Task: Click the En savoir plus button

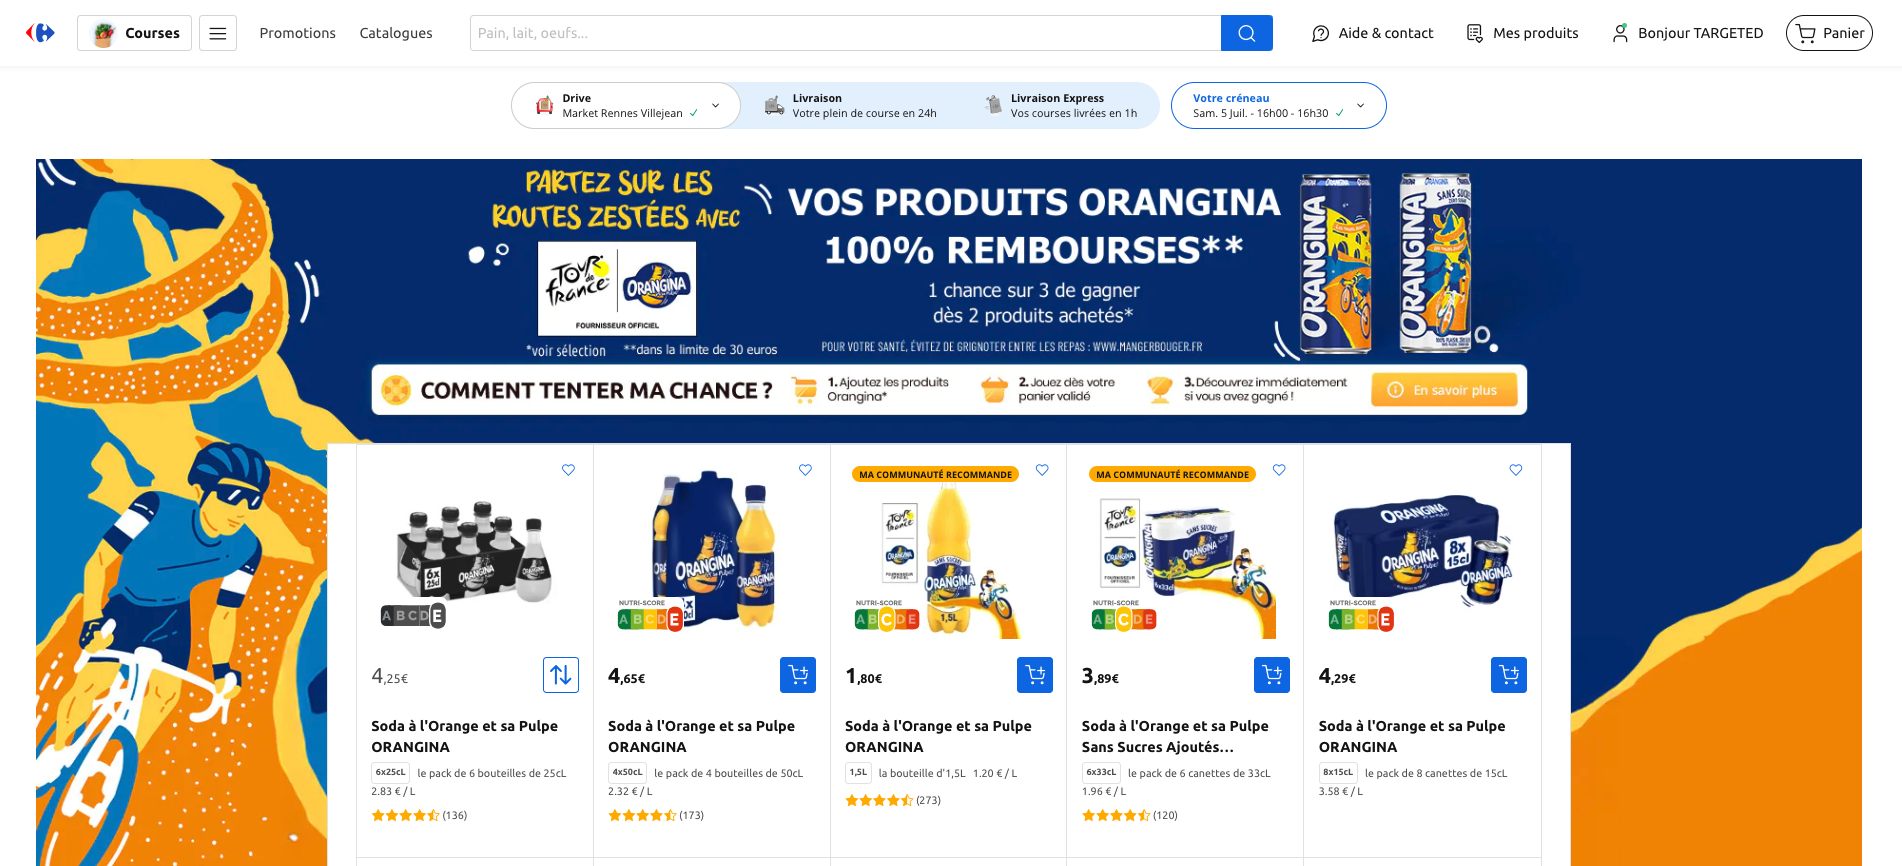Action: tap(1444, 390)
